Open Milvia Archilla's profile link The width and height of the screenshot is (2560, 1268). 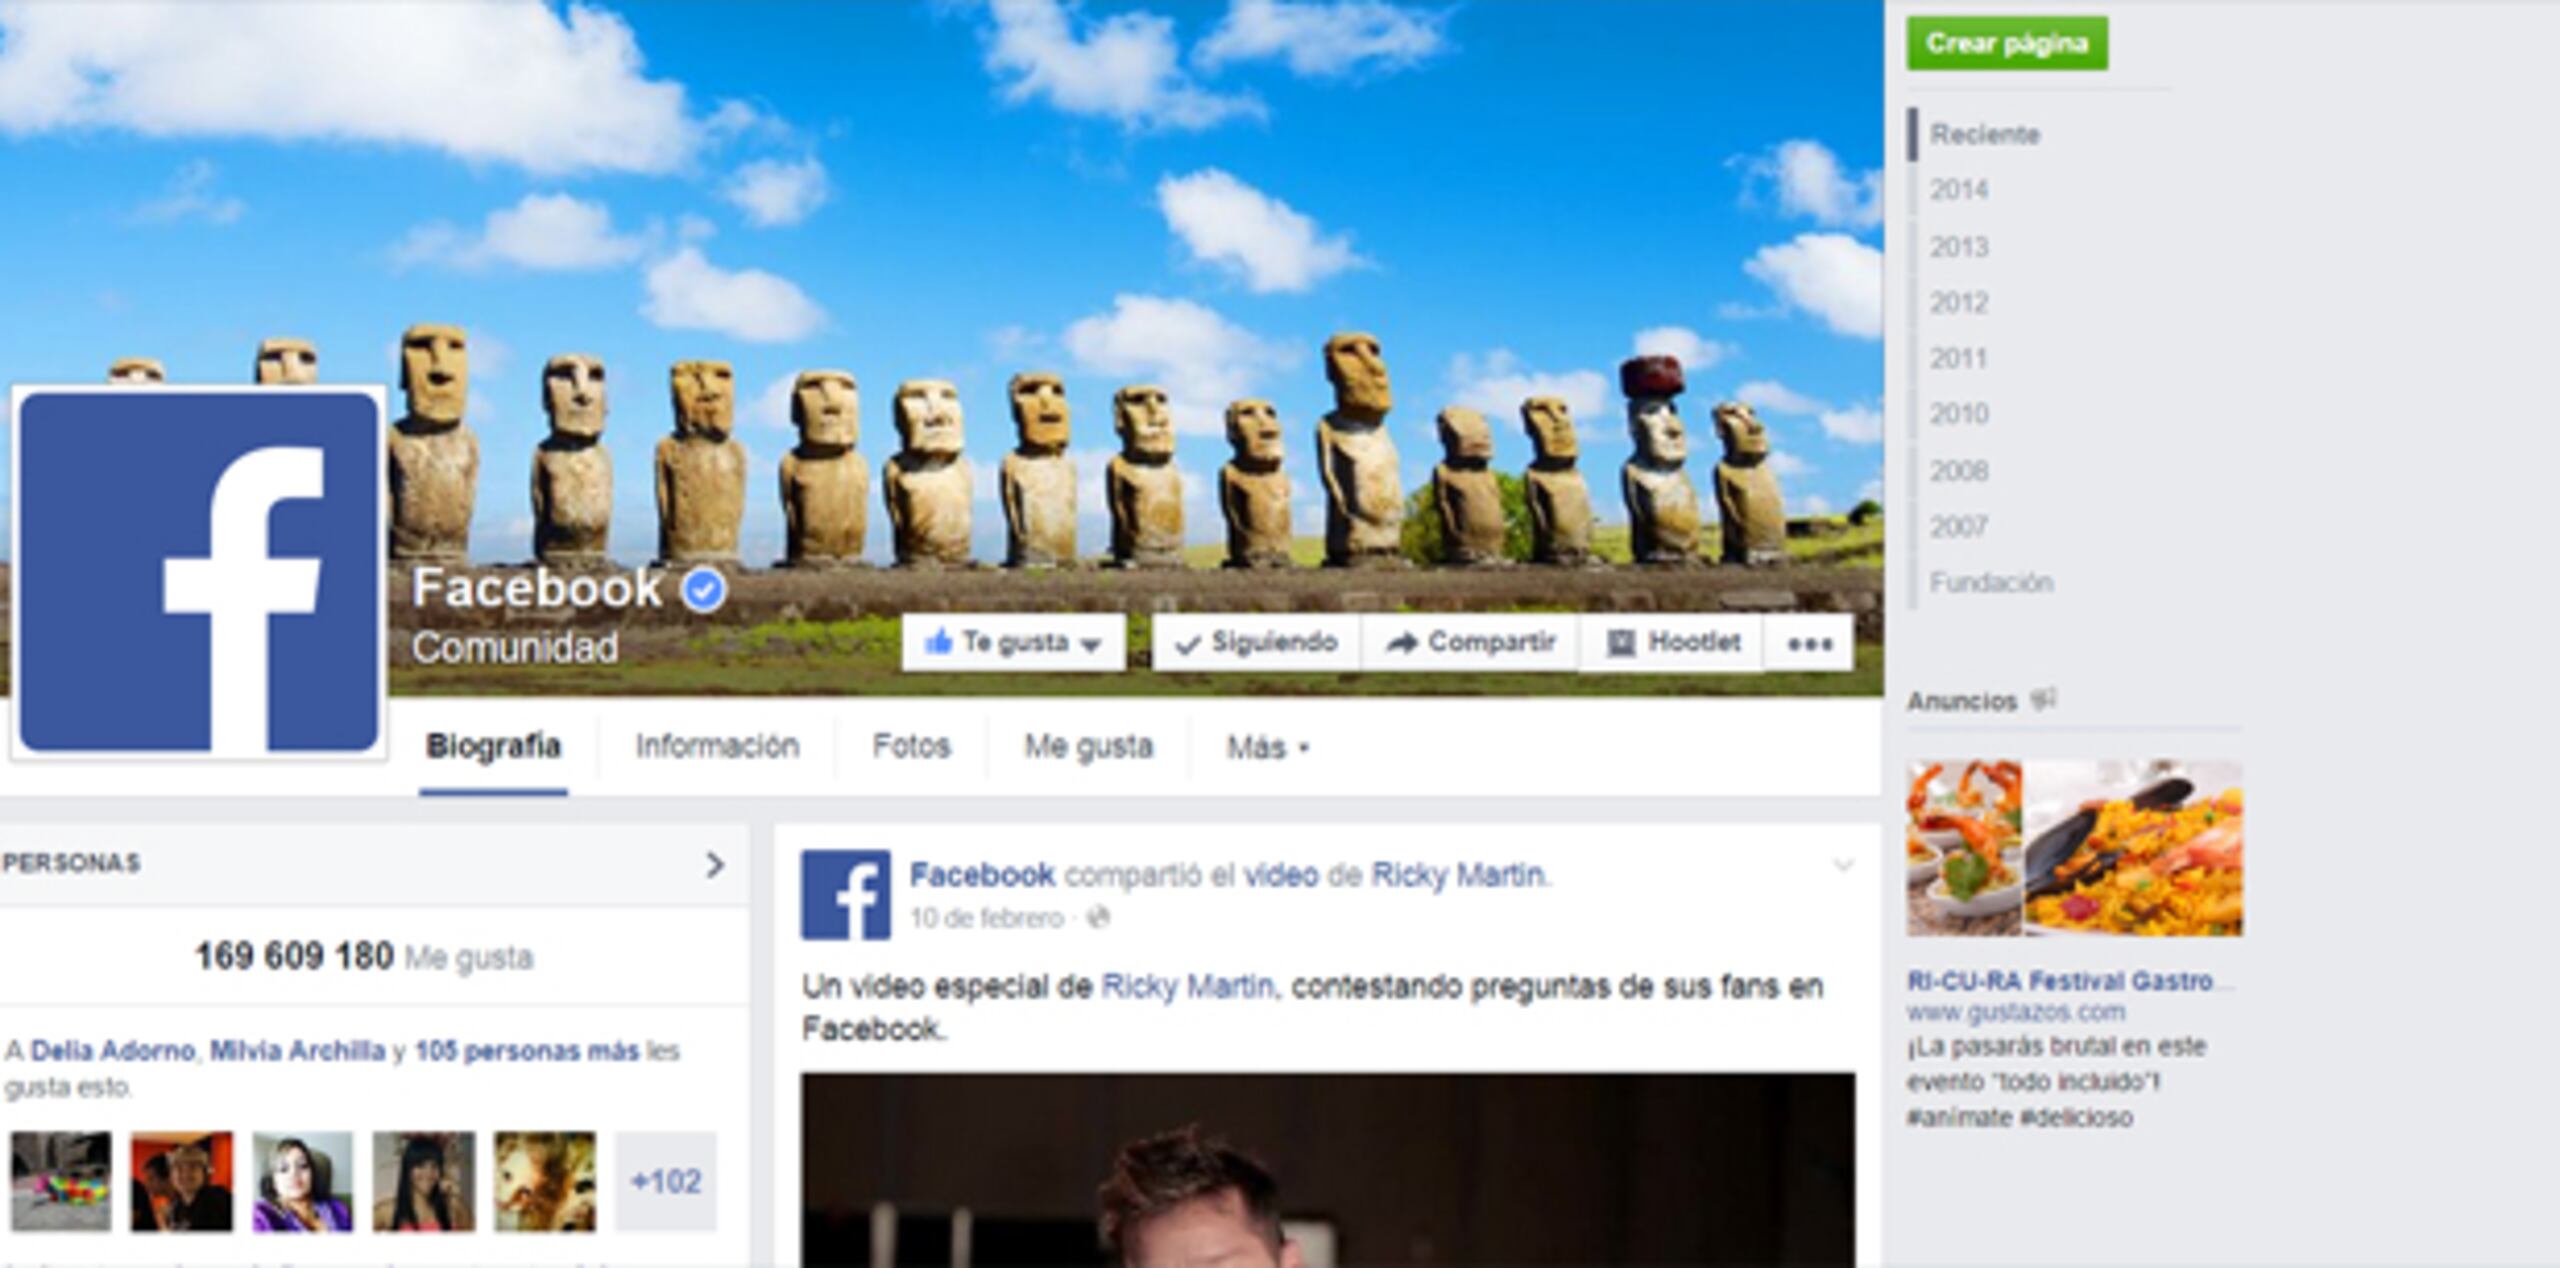297,1051
